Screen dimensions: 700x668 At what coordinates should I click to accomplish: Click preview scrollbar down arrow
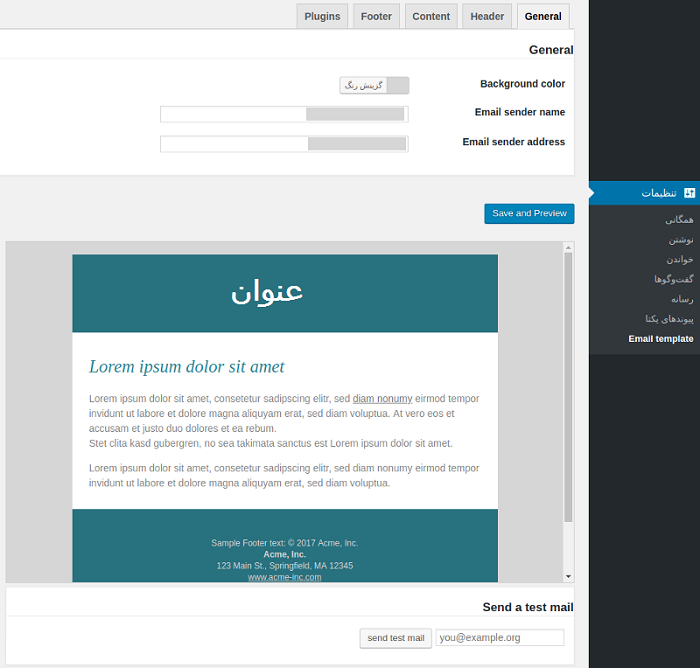click(568, 576)
